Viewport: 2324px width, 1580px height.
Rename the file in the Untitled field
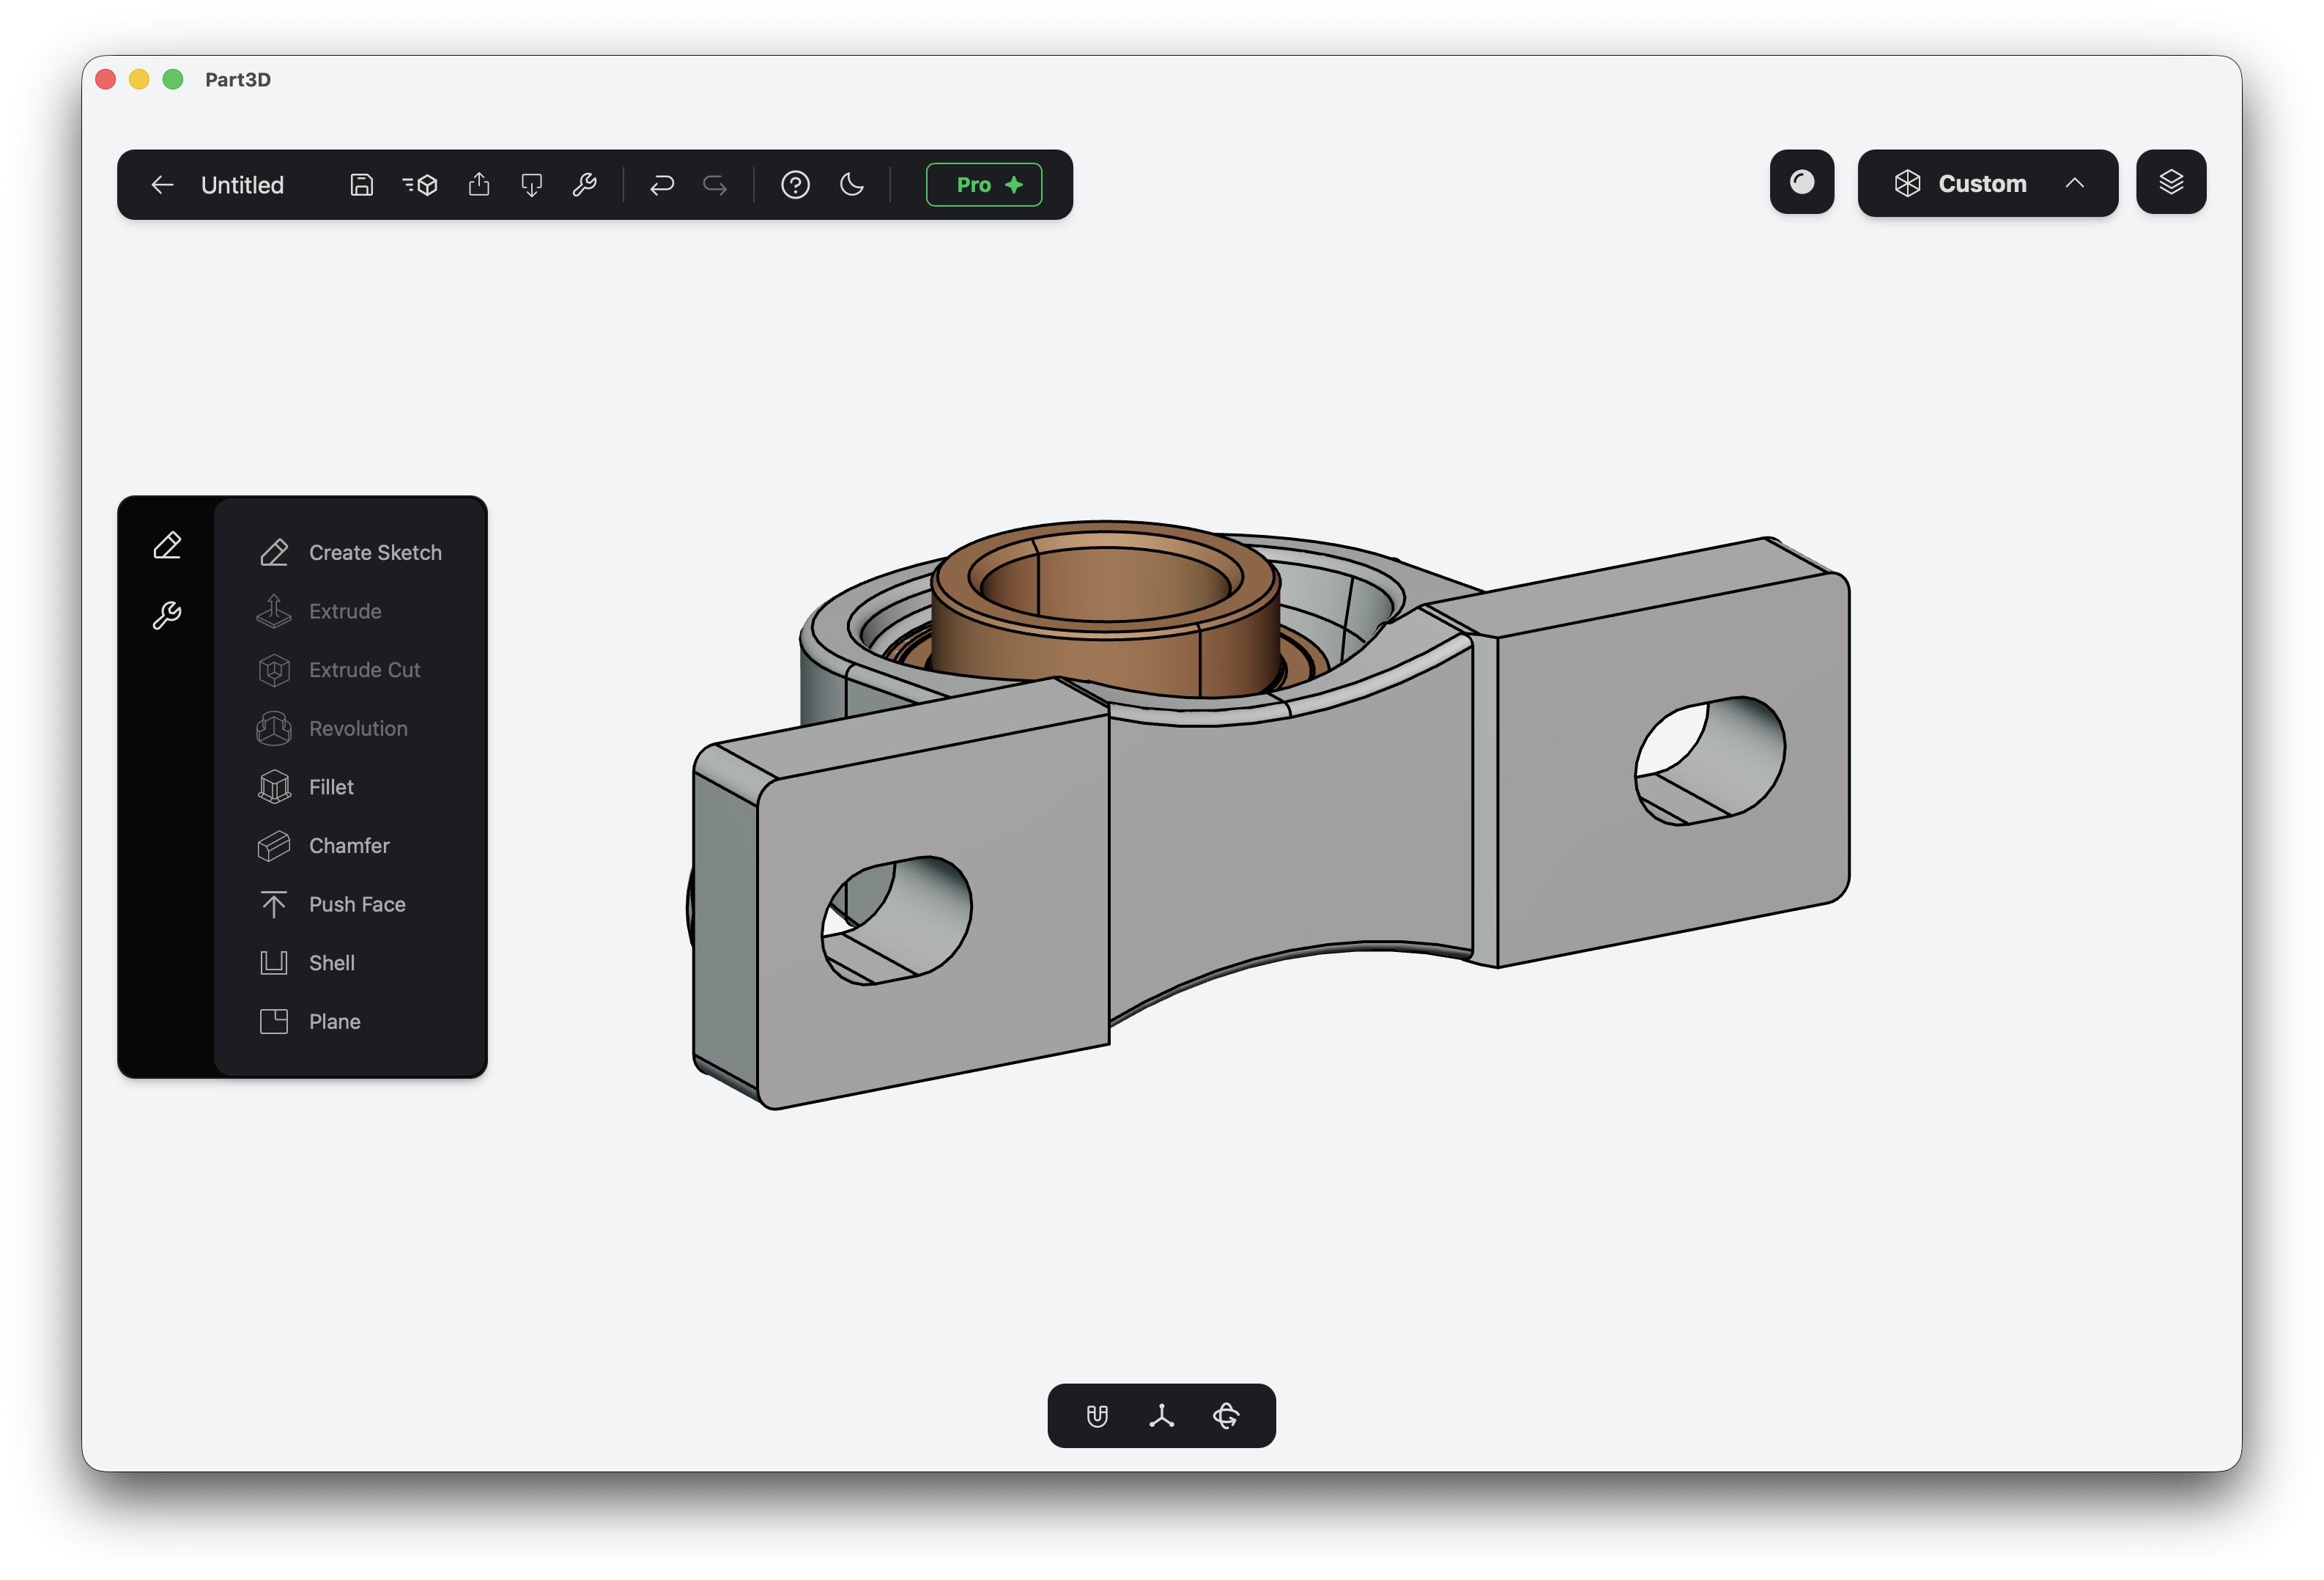[x=242, y=185]
